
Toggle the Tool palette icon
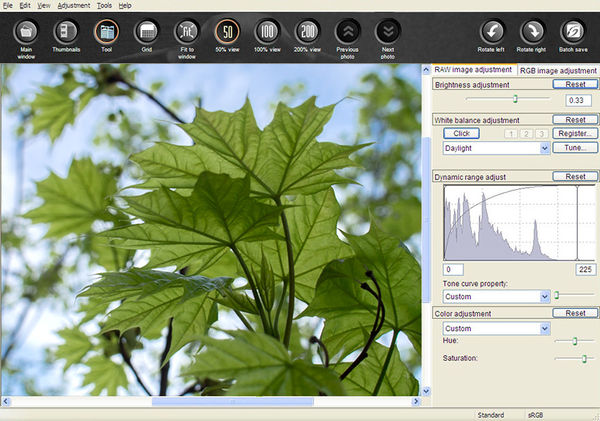click(106, 32)
